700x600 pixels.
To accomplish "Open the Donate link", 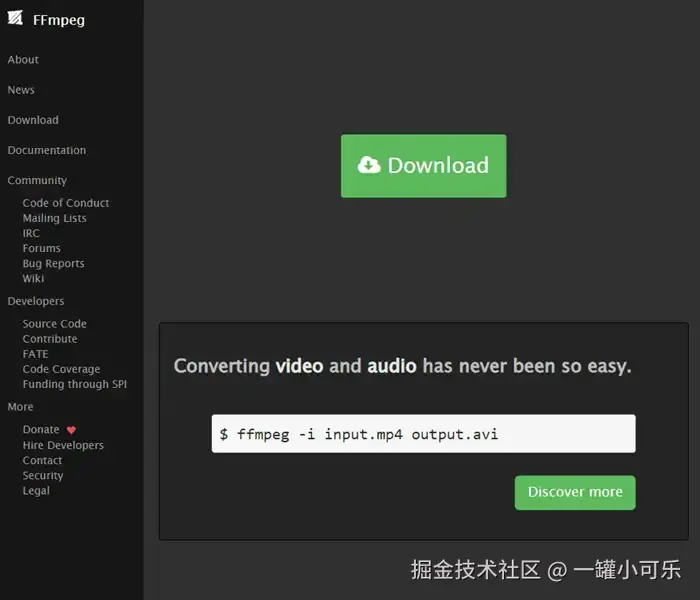I will tap(41, 429).
